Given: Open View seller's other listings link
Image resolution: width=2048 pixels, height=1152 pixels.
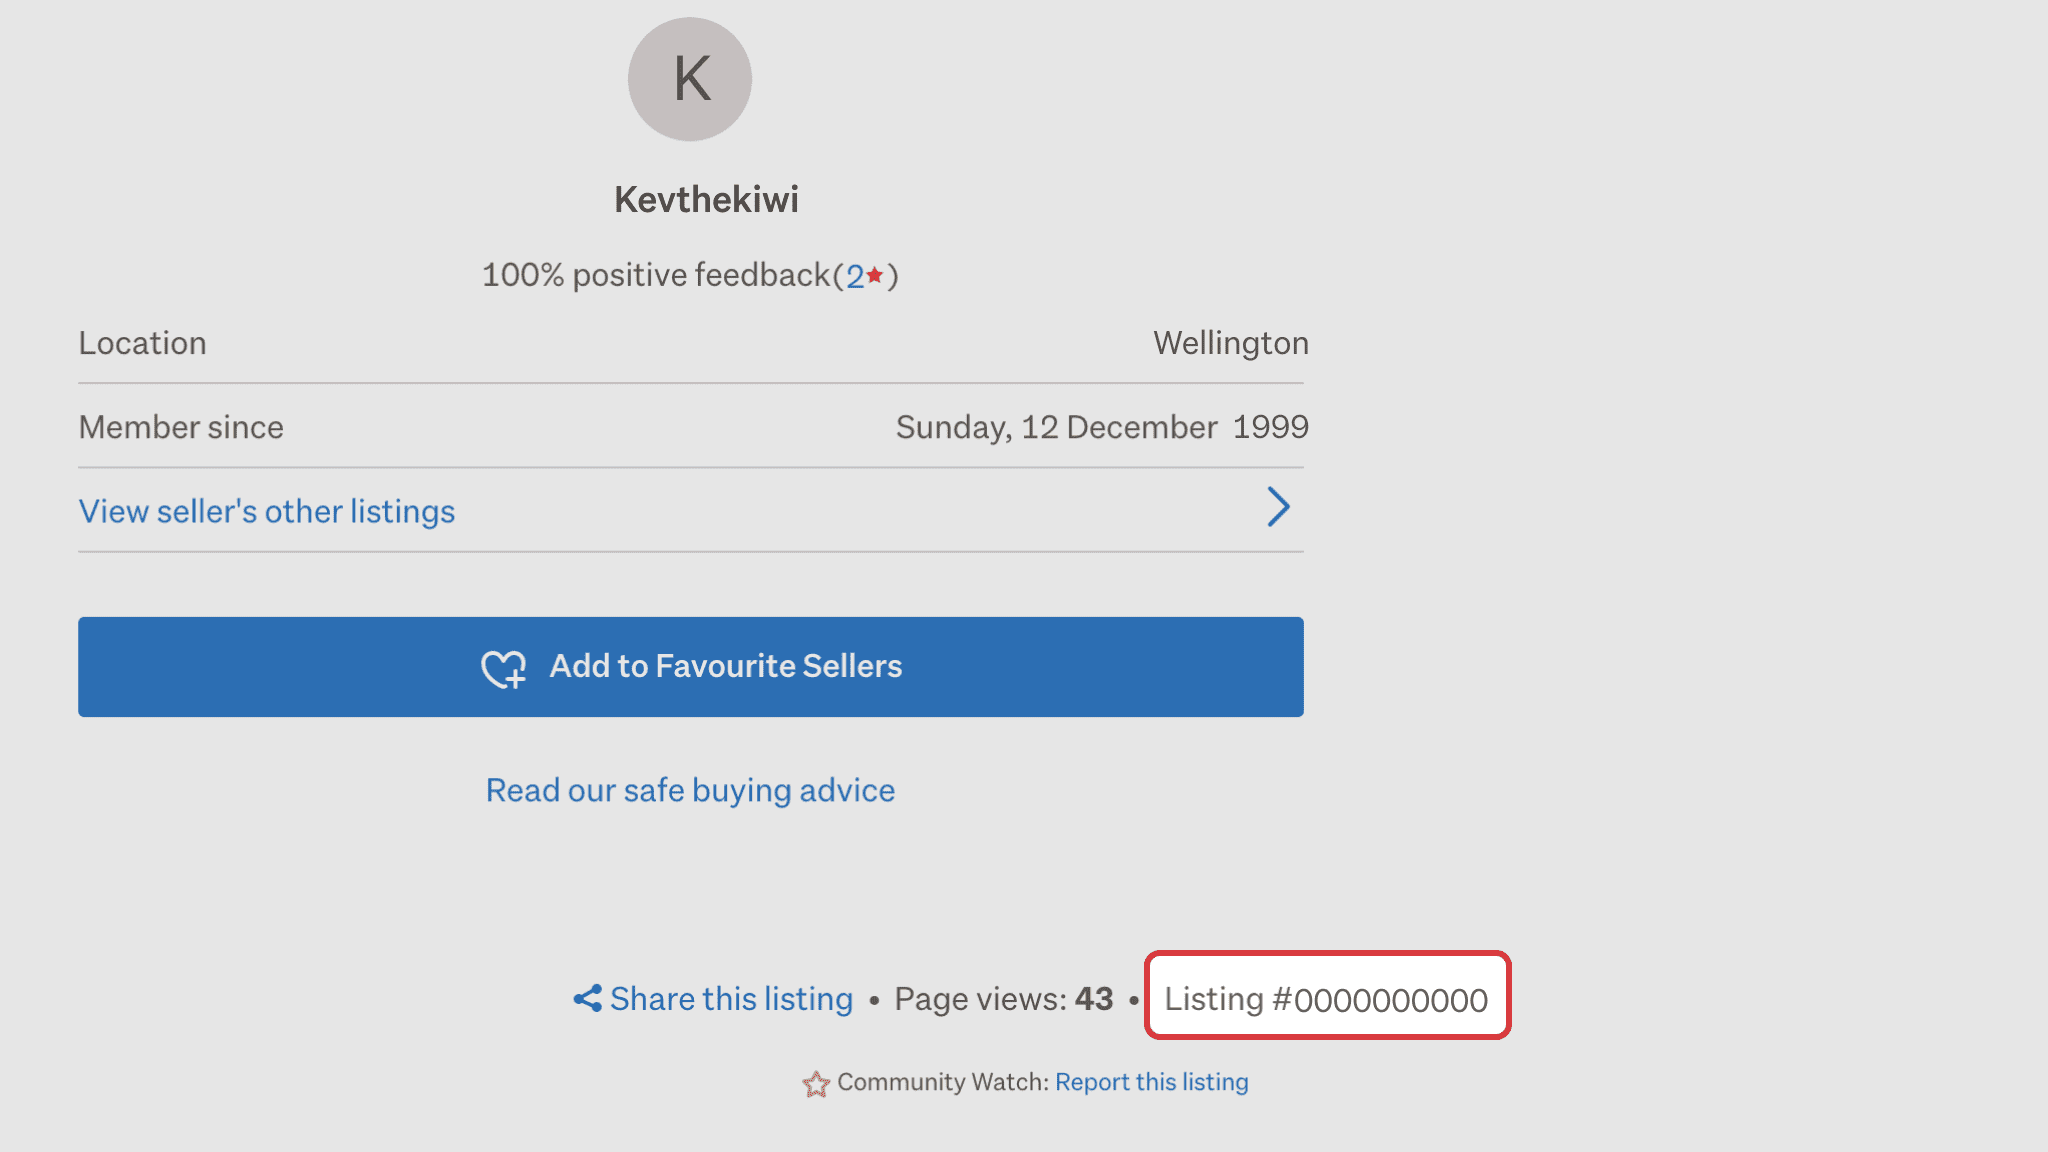Looking at the screenshot, I should click(267, 511).
